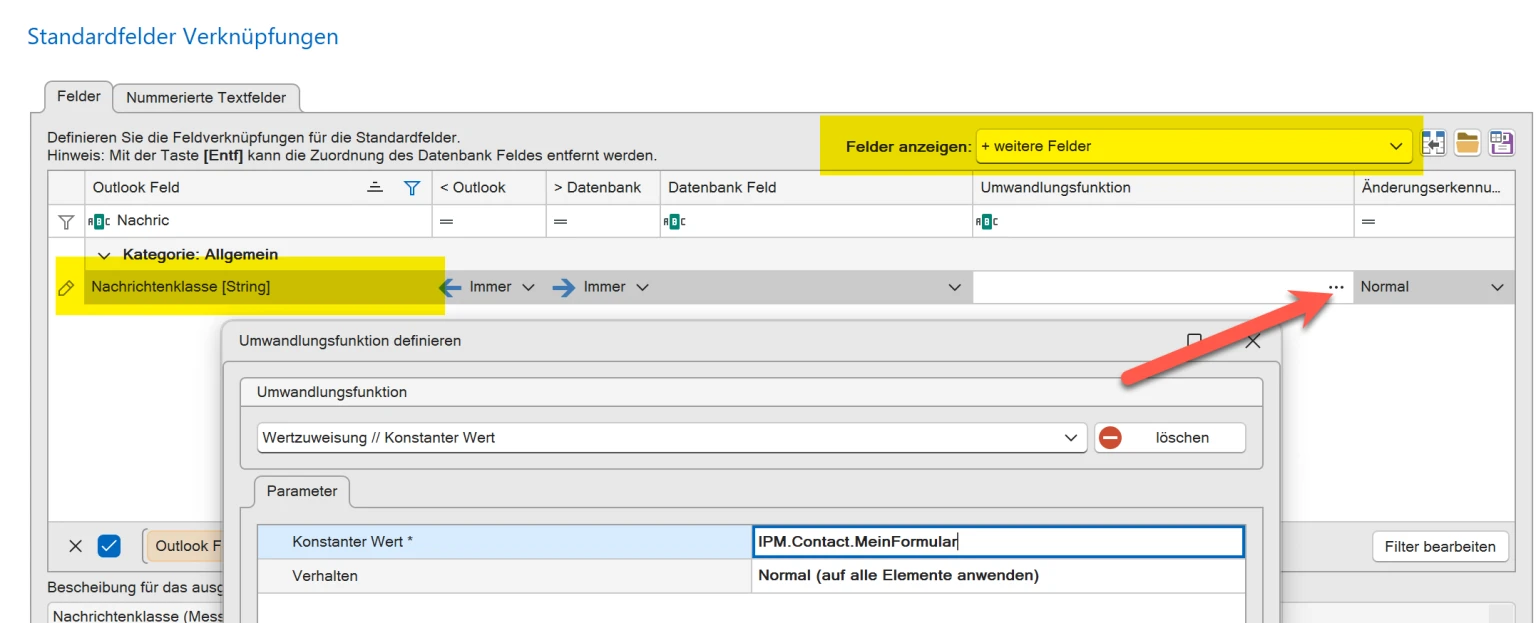Click the Filter bearbeiten button

[x=1440, y=546]
